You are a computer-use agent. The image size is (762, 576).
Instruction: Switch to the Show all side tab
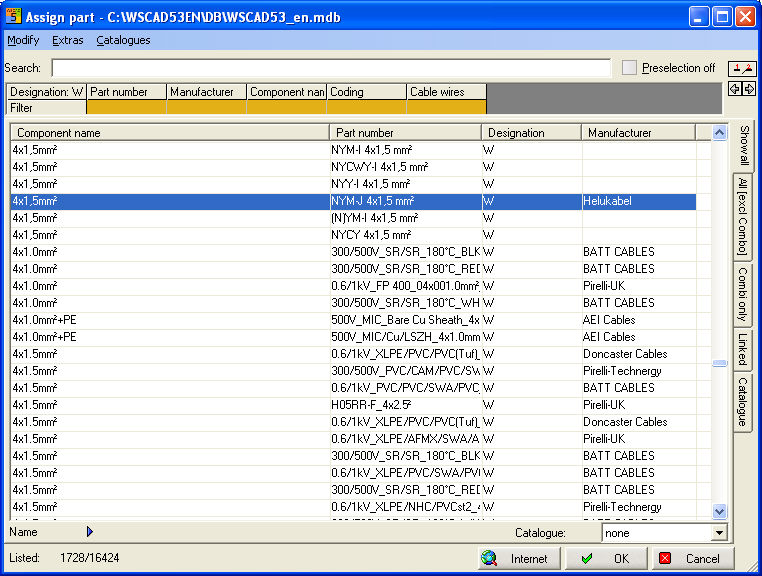(x=744, y=146)
